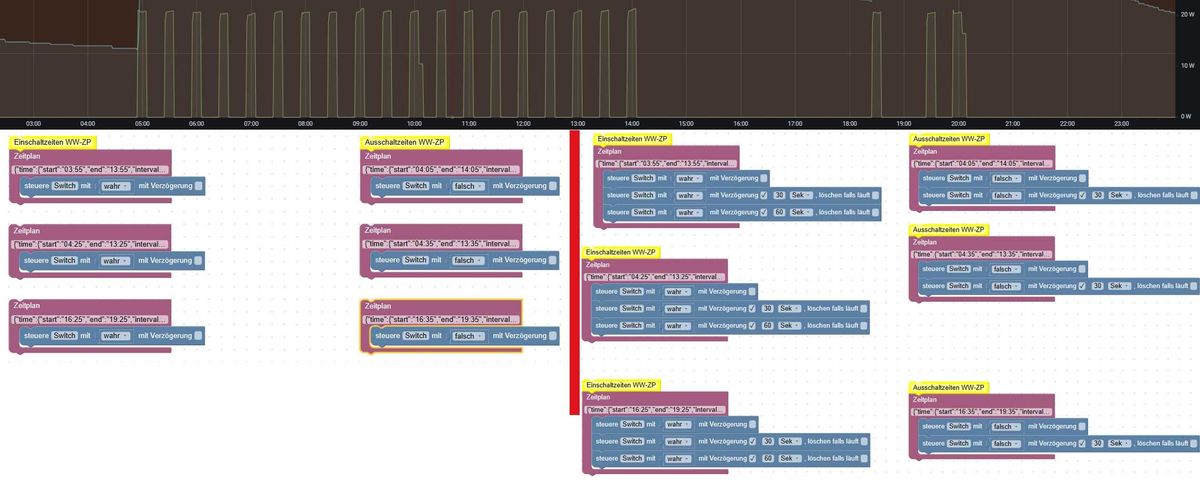Select the left 'Ausschaltzeiten WW-ZP' yellow comment label

(x=404, y=143)
